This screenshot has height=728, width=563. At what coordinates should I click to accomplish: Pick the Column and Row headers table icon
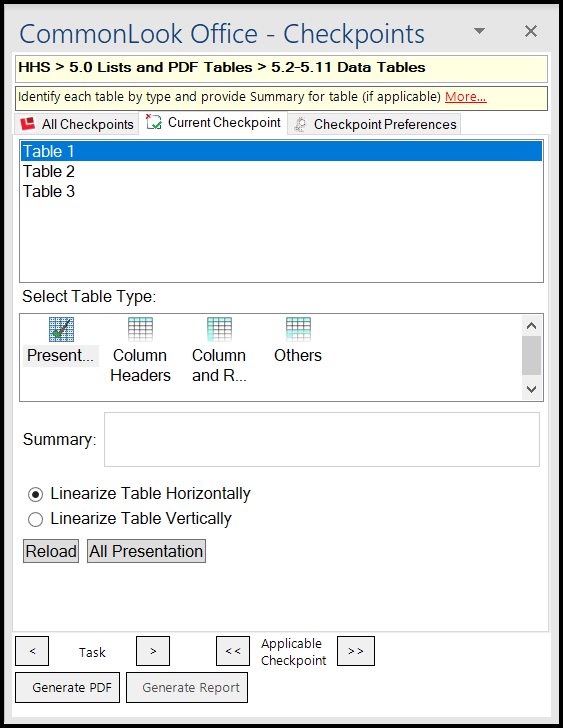tap(219, 330)
